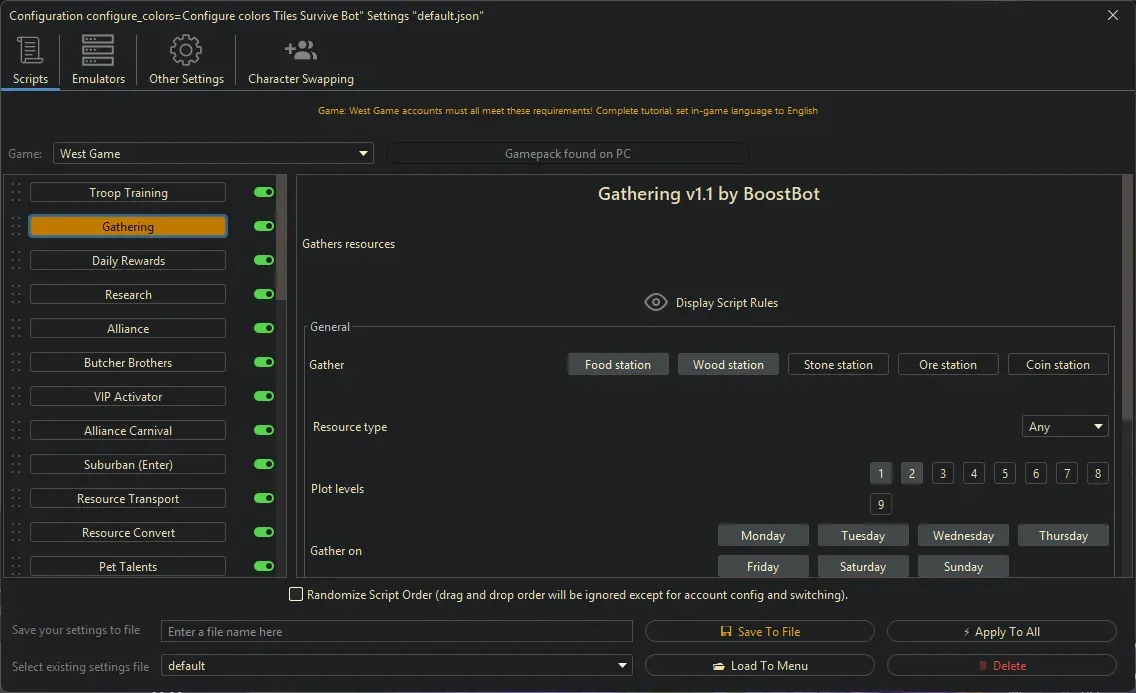
Task: Expand the Game selection dropdown
Action: pos(363,154)
